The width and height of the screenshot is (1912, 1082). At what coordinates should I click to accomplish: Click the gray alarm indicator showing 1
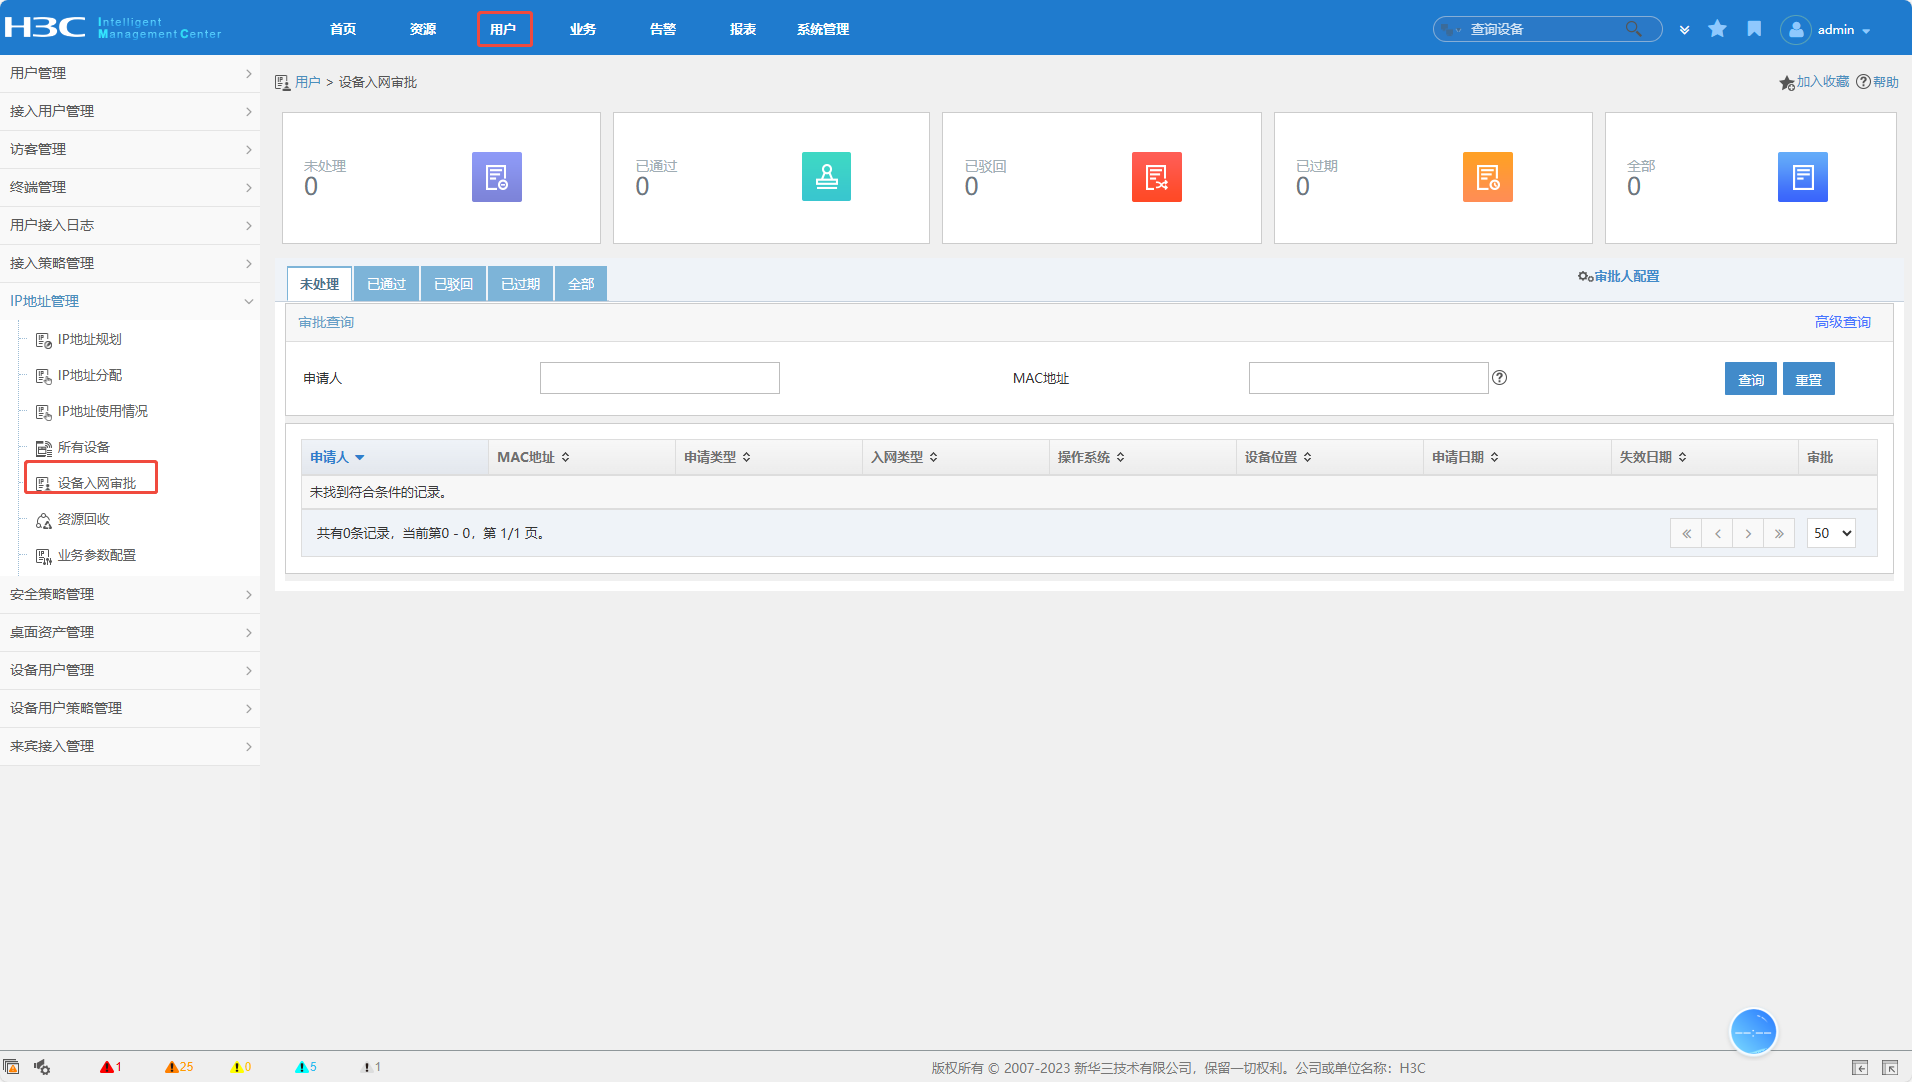[372, 1067]
